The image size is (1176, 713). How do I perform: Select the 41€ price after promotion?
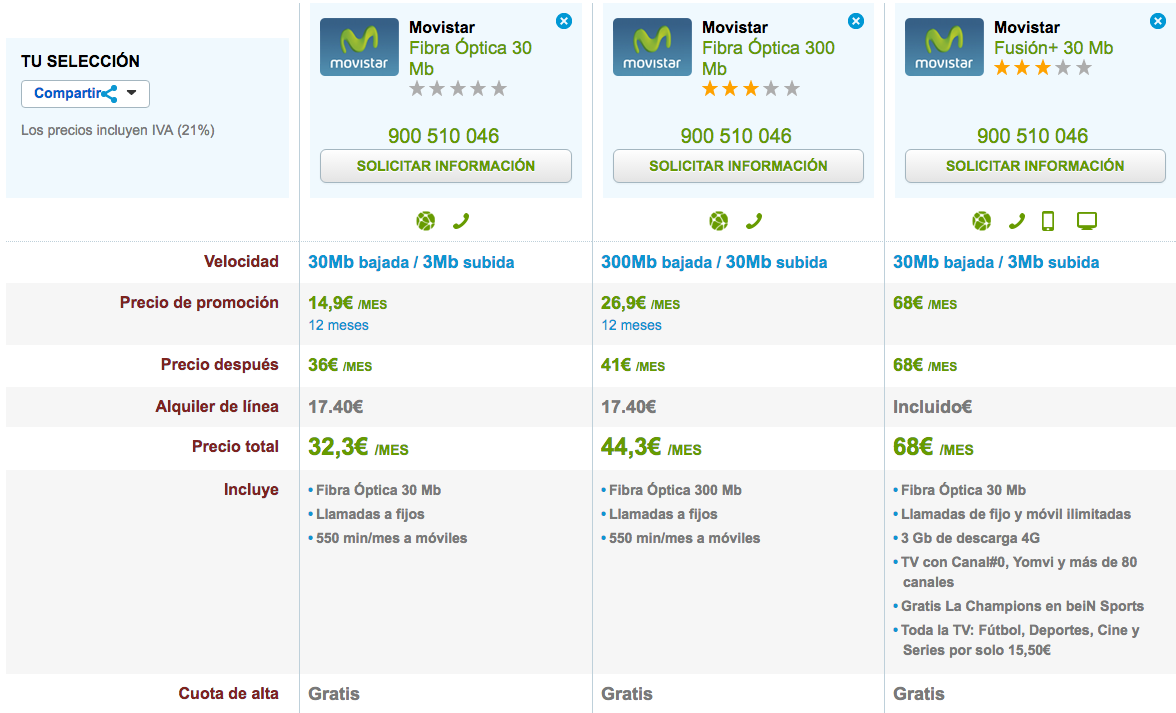click(616, 365)
